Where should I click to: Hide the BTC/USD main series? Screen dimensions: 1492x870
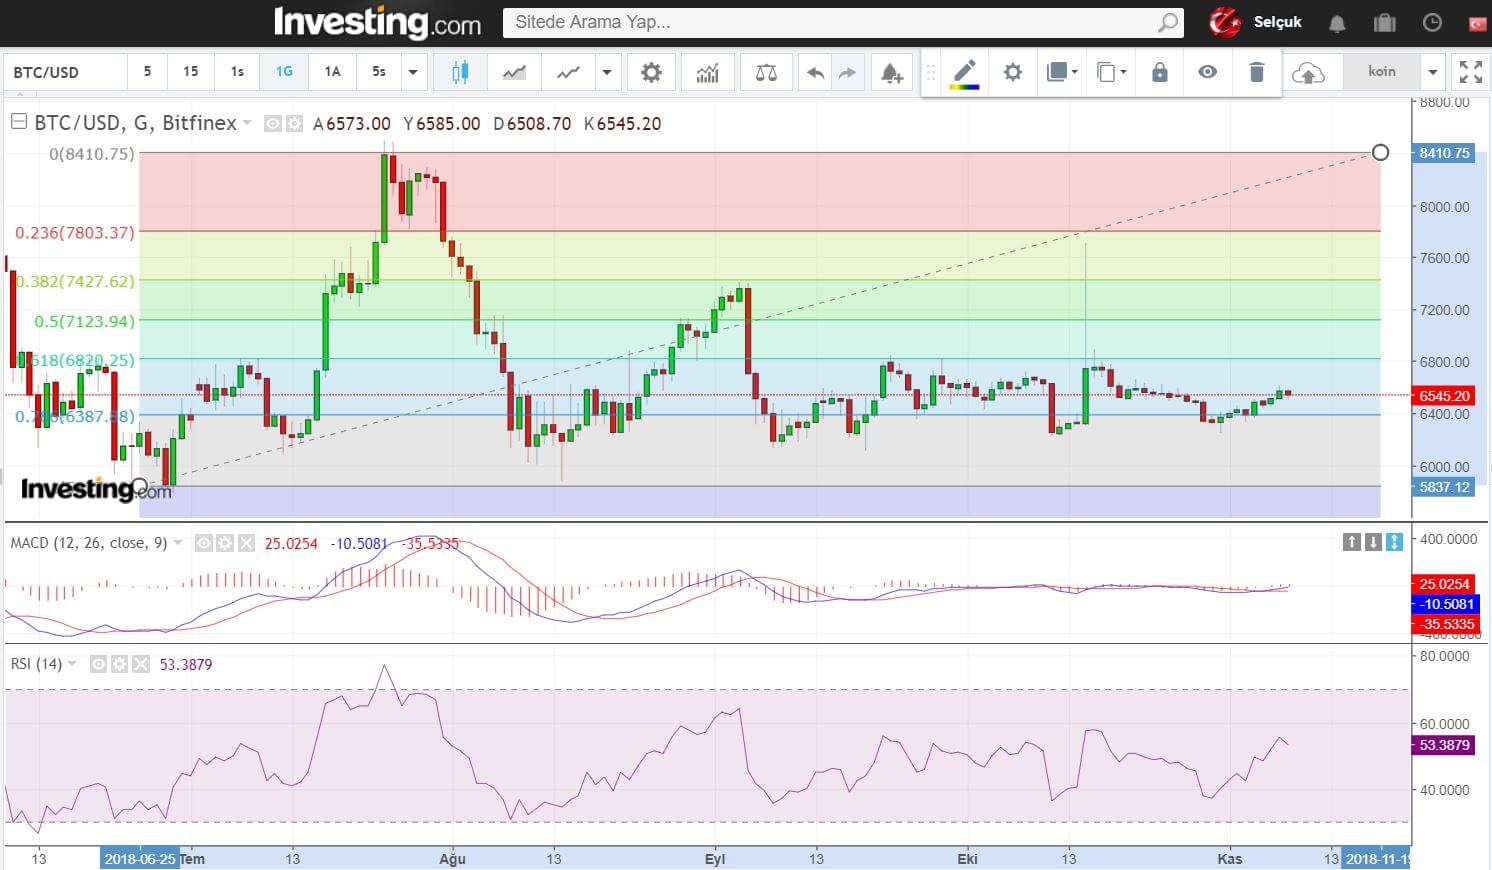click(273, 124)
